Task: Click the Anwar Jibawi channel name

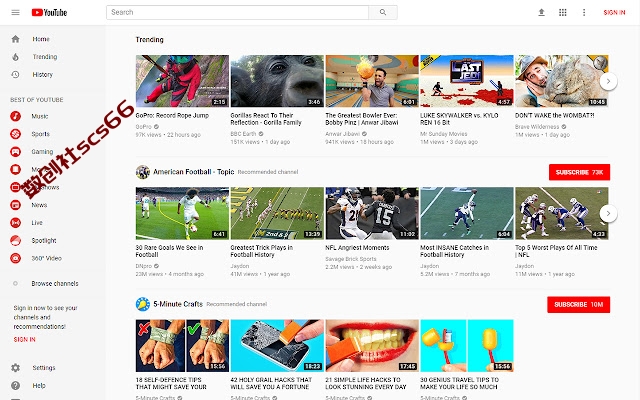Action: pos(342,134)
